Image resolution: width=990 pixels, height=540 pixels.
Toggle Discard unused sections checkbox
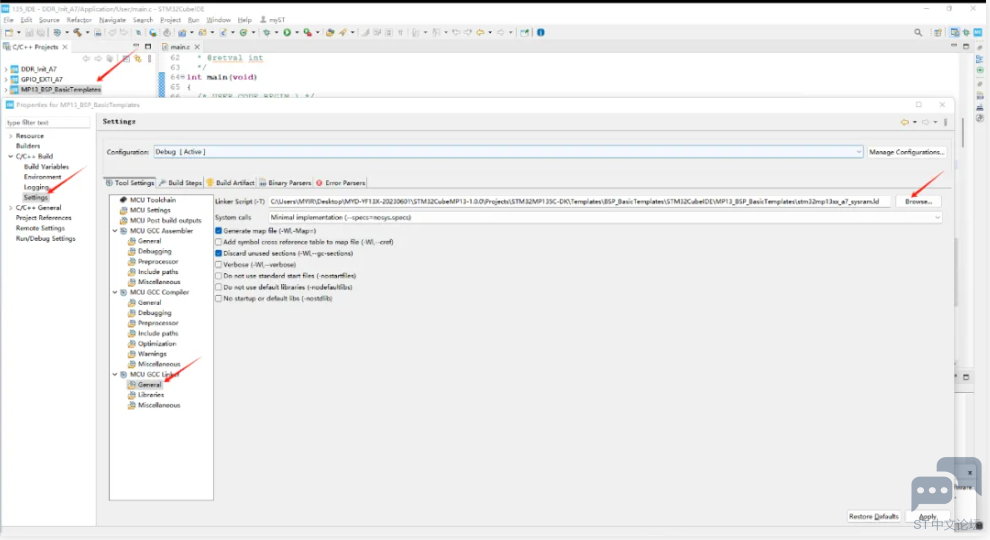218,253
